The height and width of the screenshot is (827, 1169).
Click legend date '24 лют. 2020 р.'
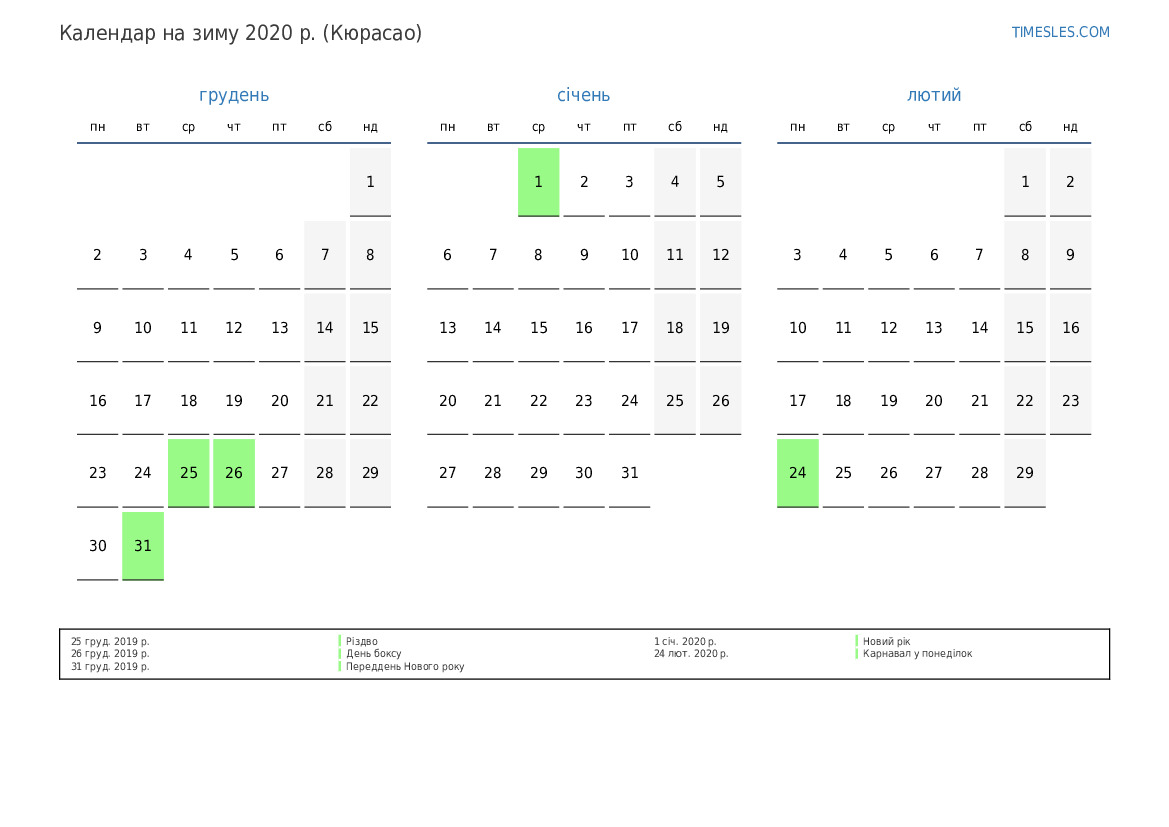pos(691,653)
